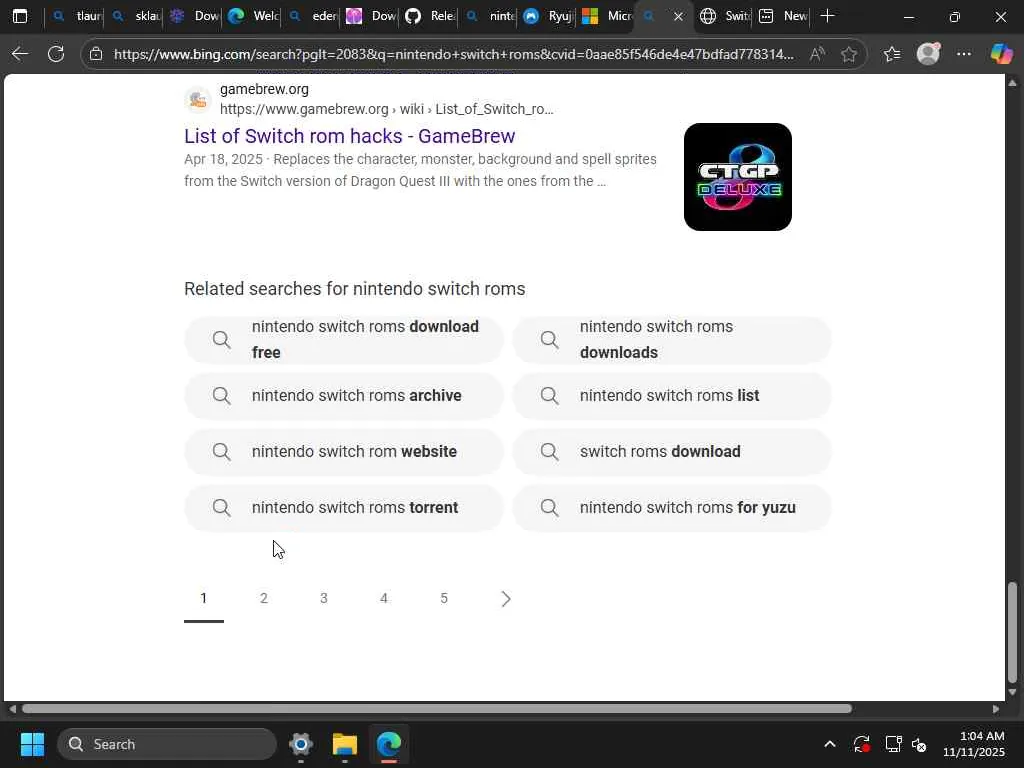Open the display network tray icon
The height and width of the screenshot is (768, 1024).
893,744
